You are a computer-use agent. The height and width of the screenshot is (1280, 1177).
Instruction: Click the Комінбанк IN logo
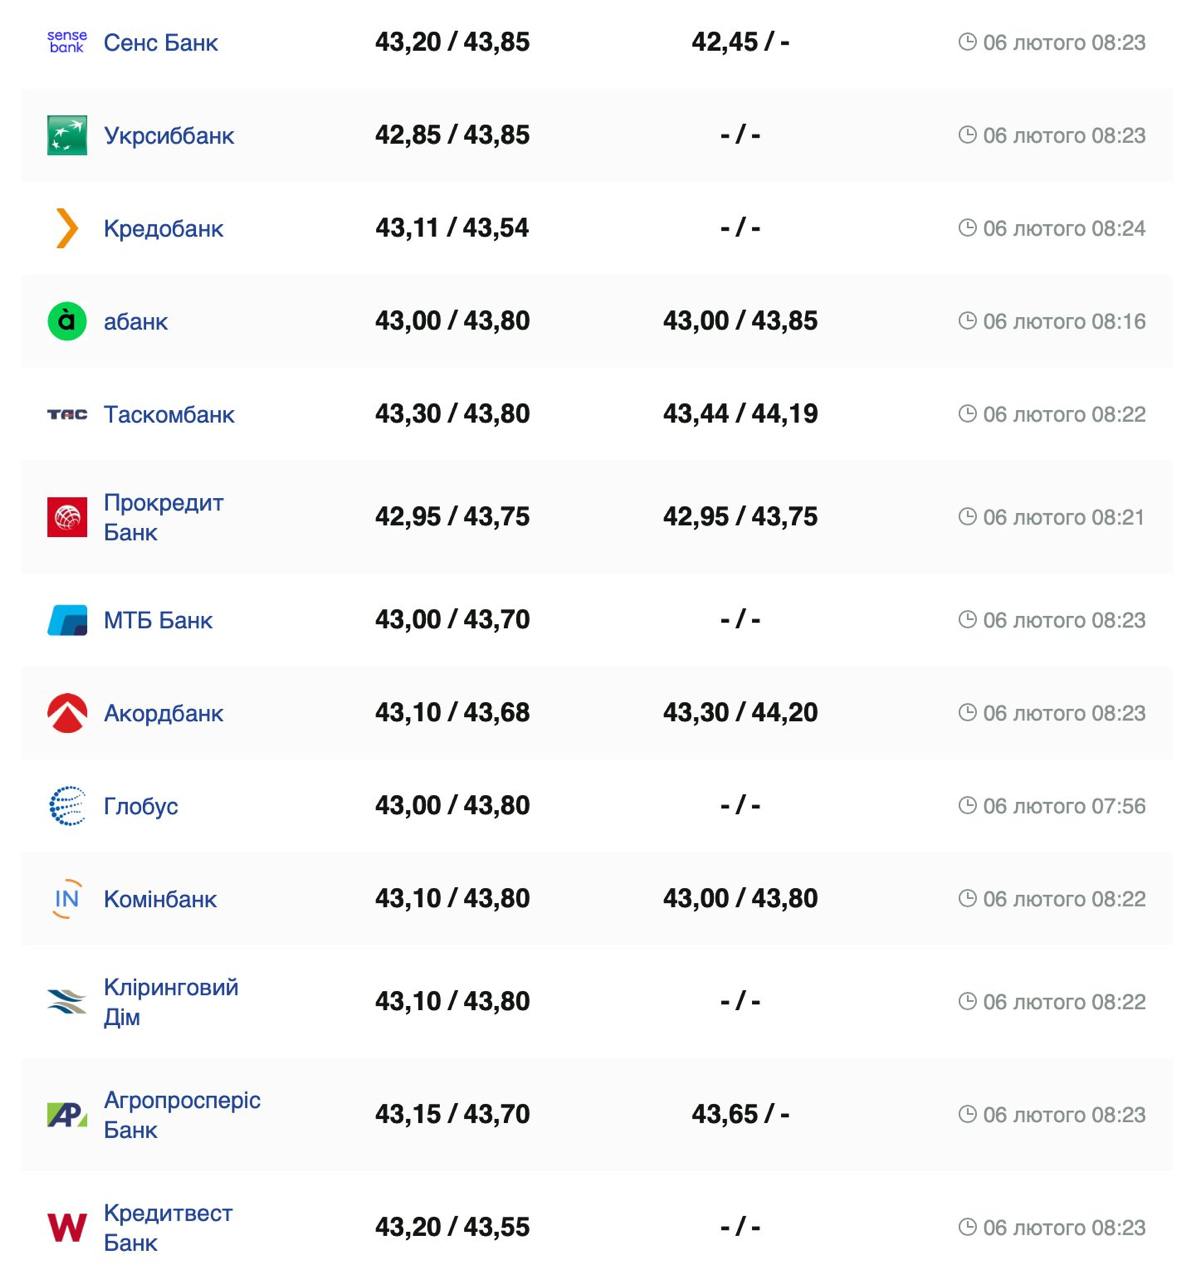pyautogui.click(x=67, y=899)
